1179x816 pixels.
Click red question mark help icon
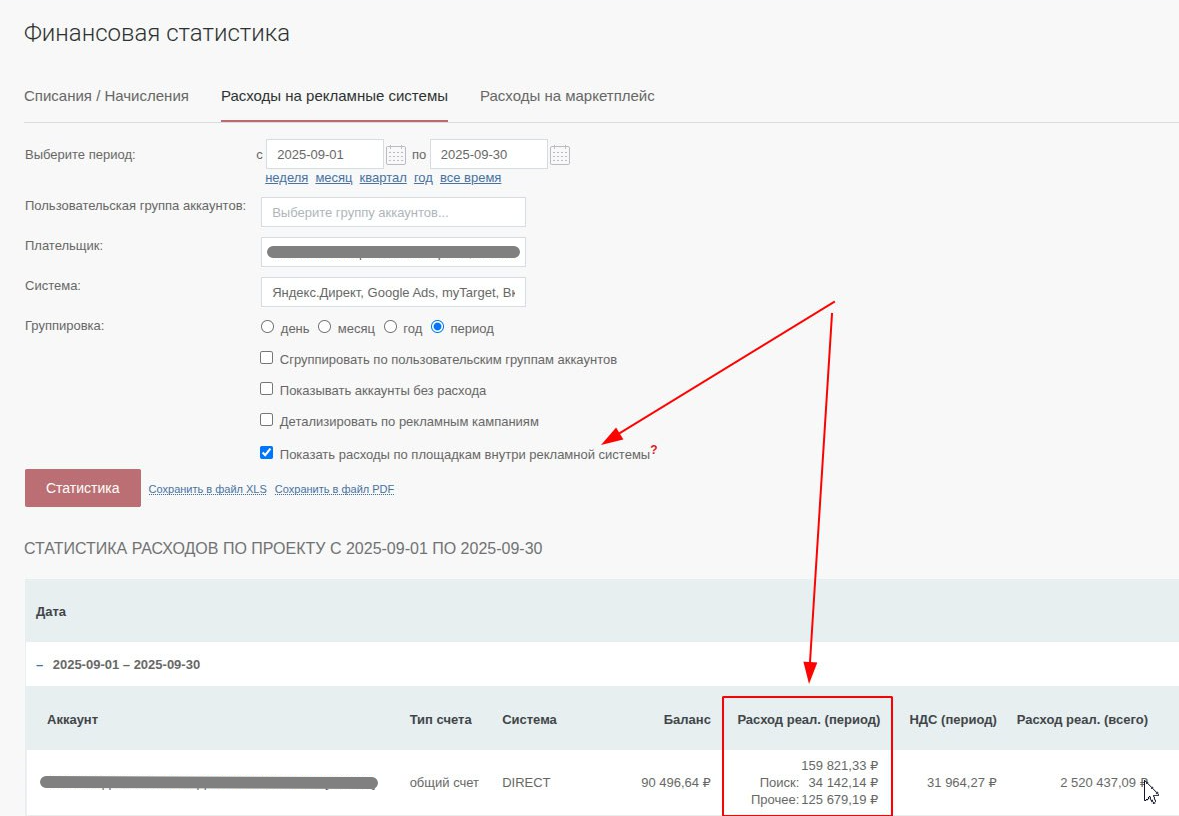[x=654, y=449]
